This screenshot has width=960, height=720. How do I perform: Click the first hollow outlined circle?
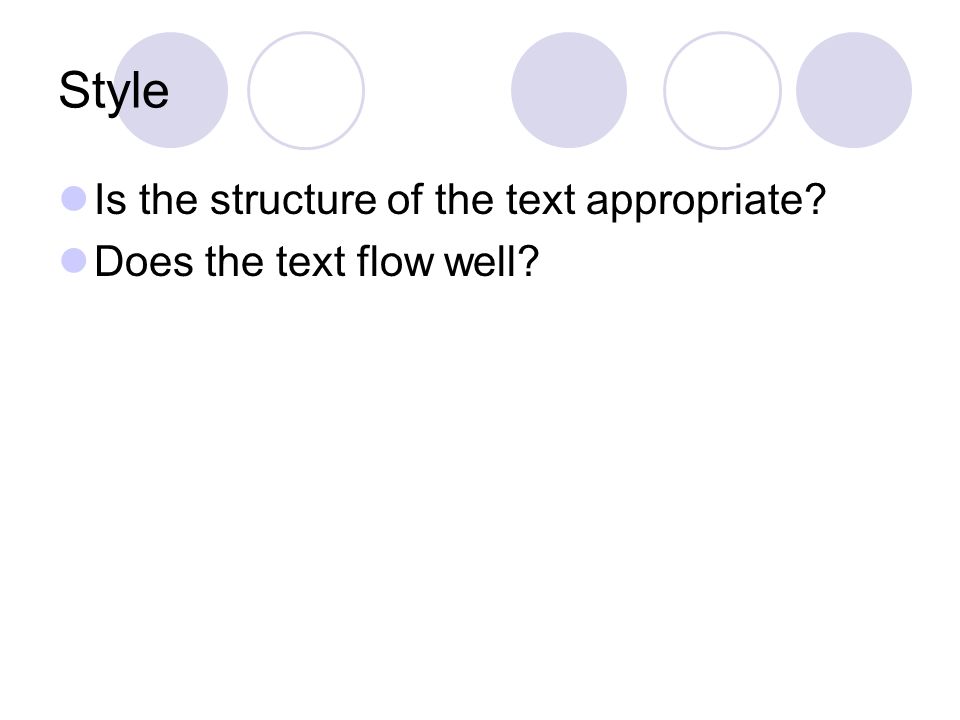(306, 91)
